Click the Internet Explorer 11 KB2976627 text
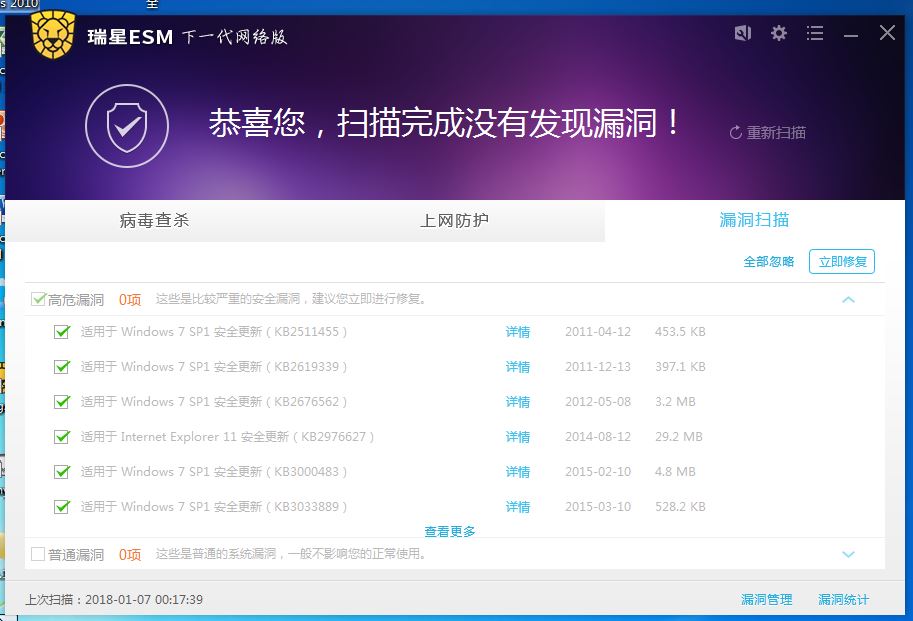 point(227,437)
